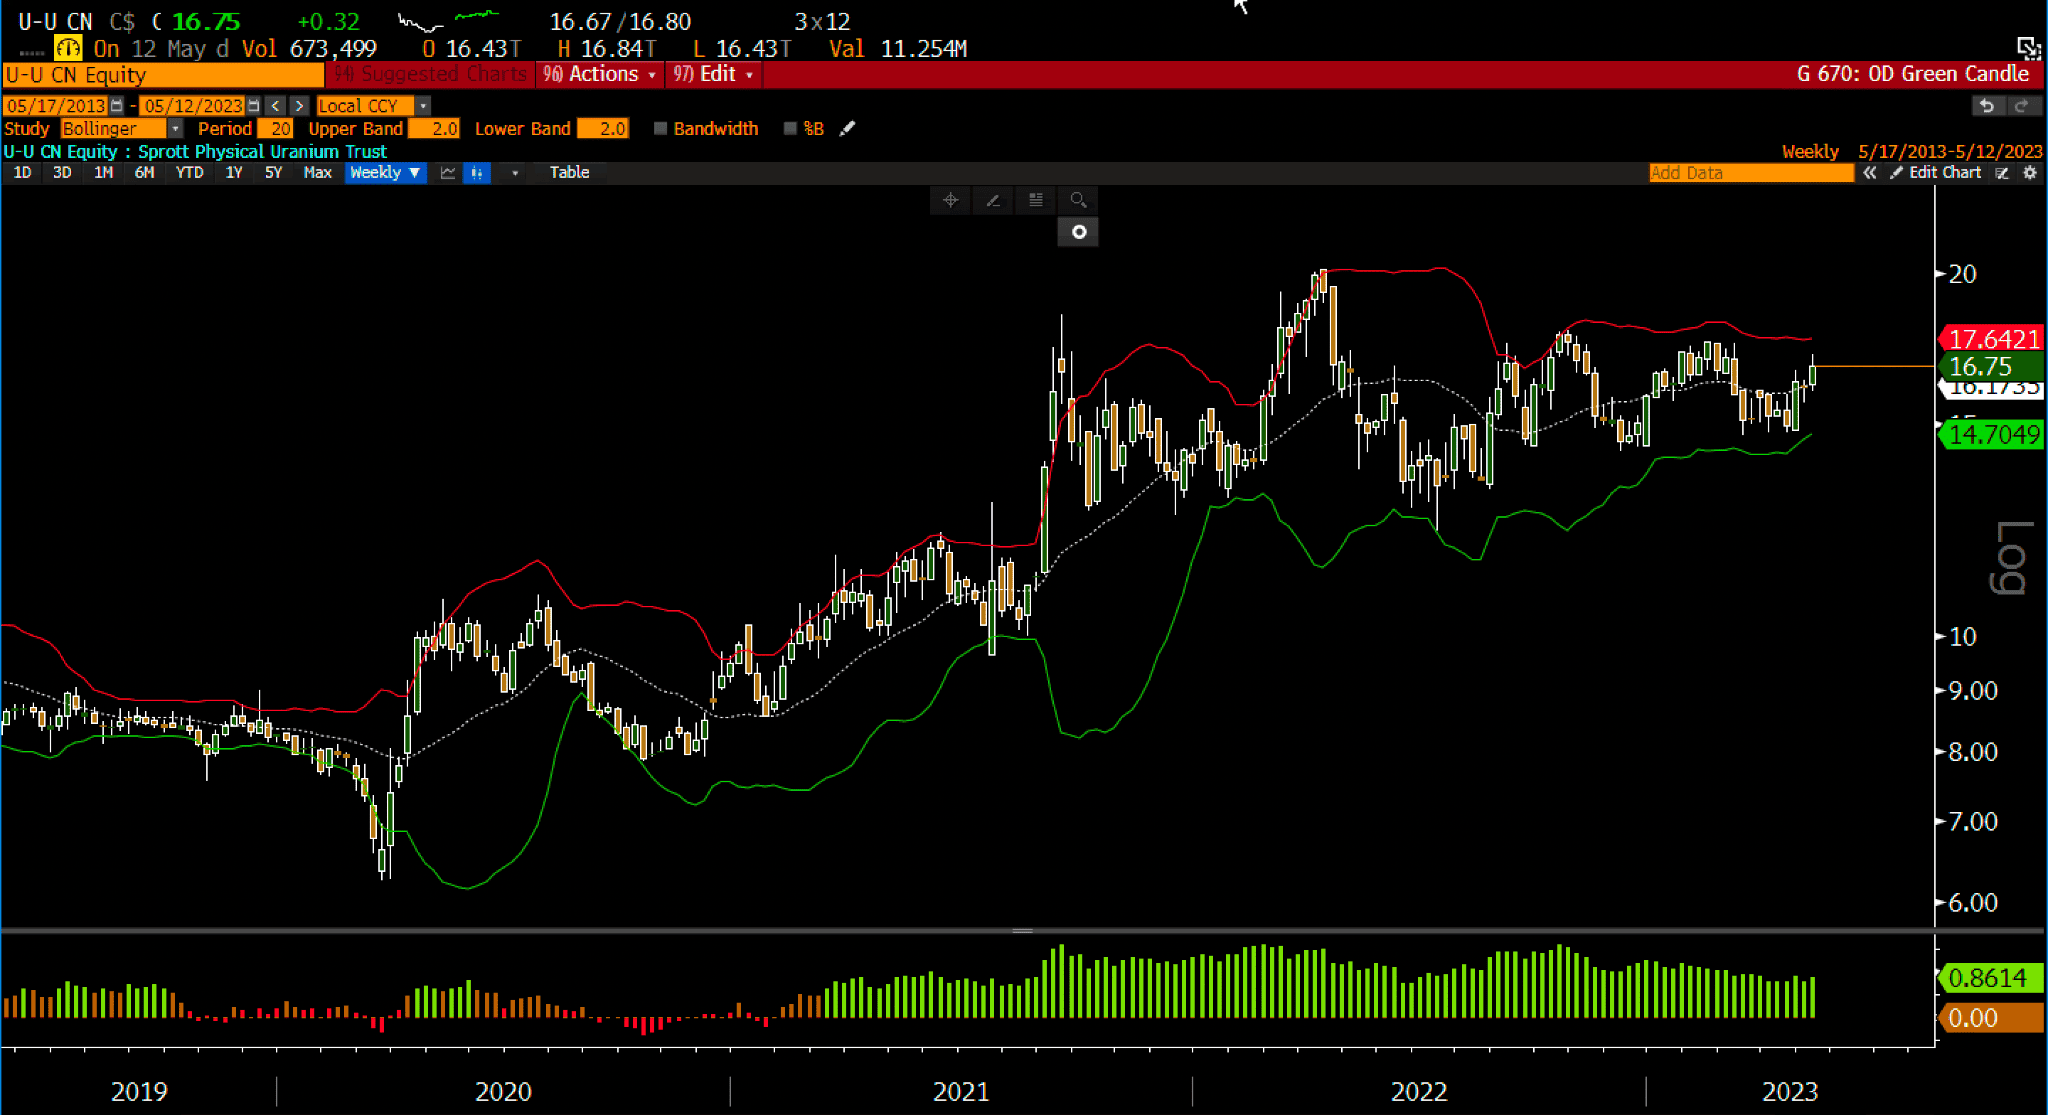Click the undo arrow icon
The width and height of the screenshot is (2048, 1115).
tap(1987, 106)
